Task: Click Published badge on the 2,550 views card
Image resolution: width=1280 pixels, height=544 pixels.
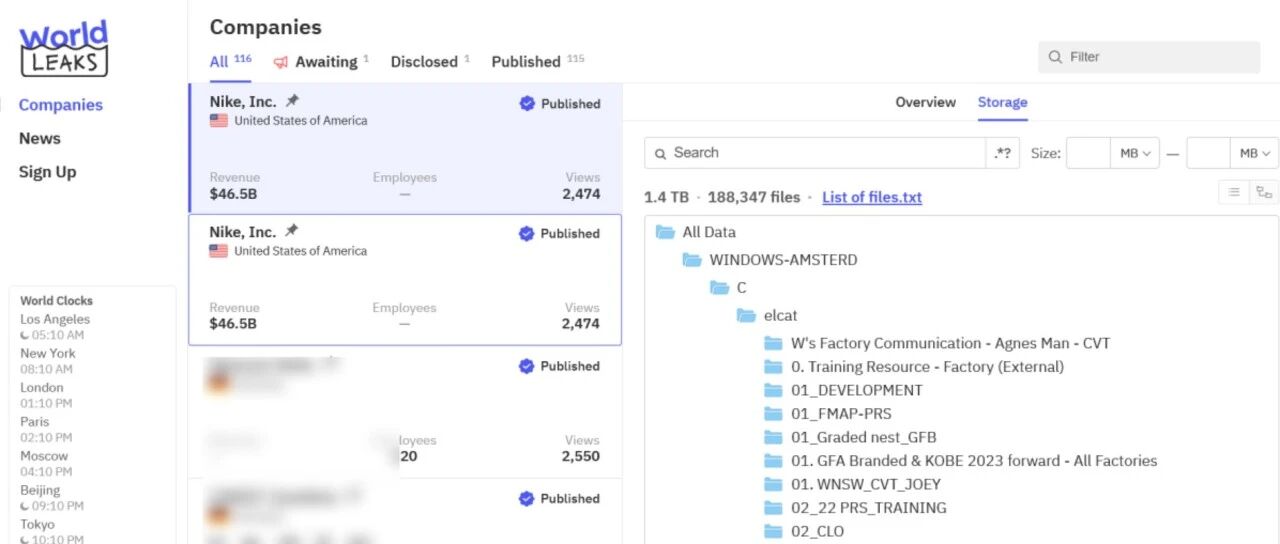Action: 559,366
